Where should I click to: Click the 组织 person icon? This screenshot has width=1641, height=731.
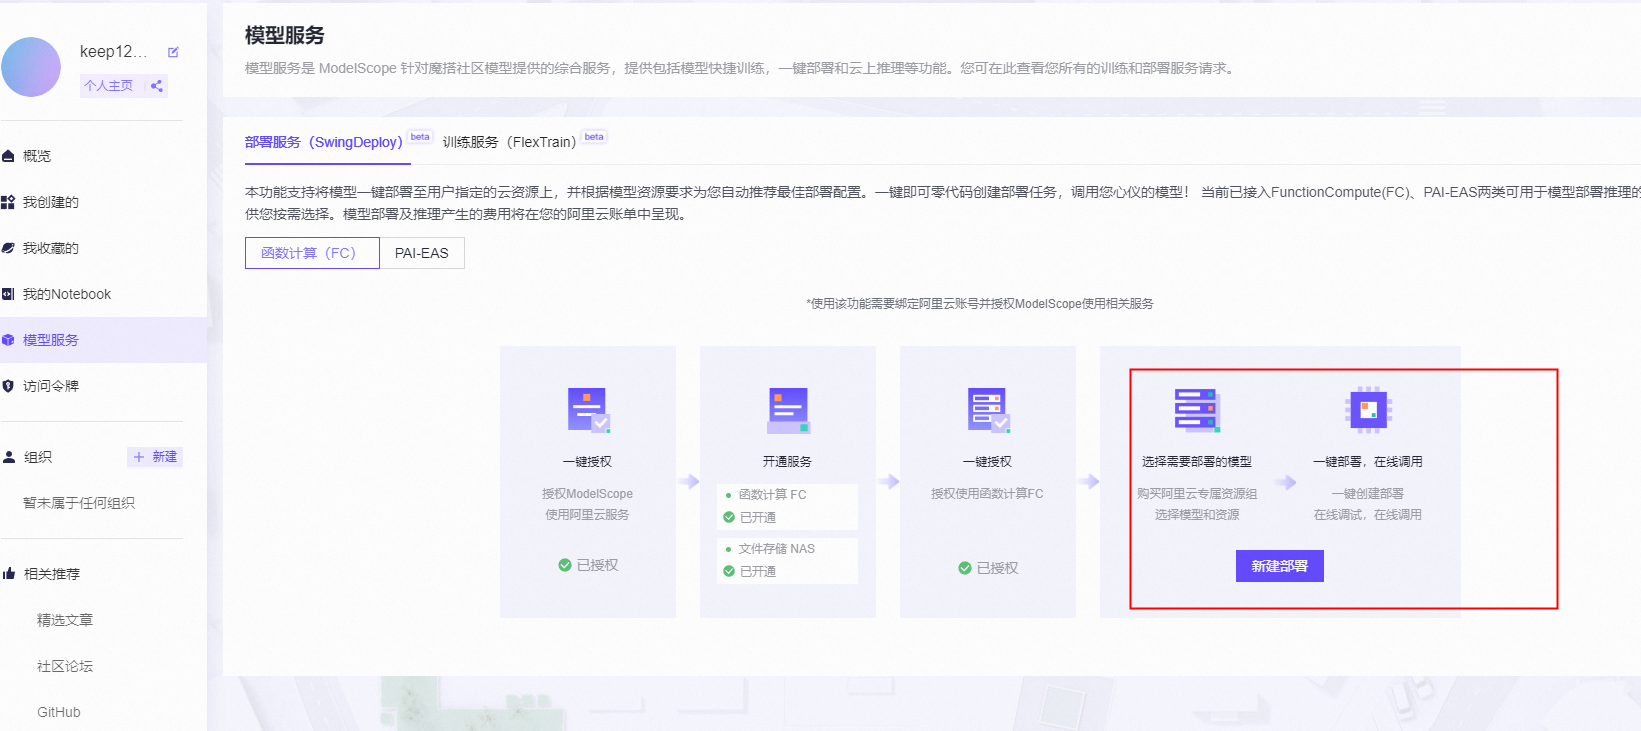[x=8, y=457]
